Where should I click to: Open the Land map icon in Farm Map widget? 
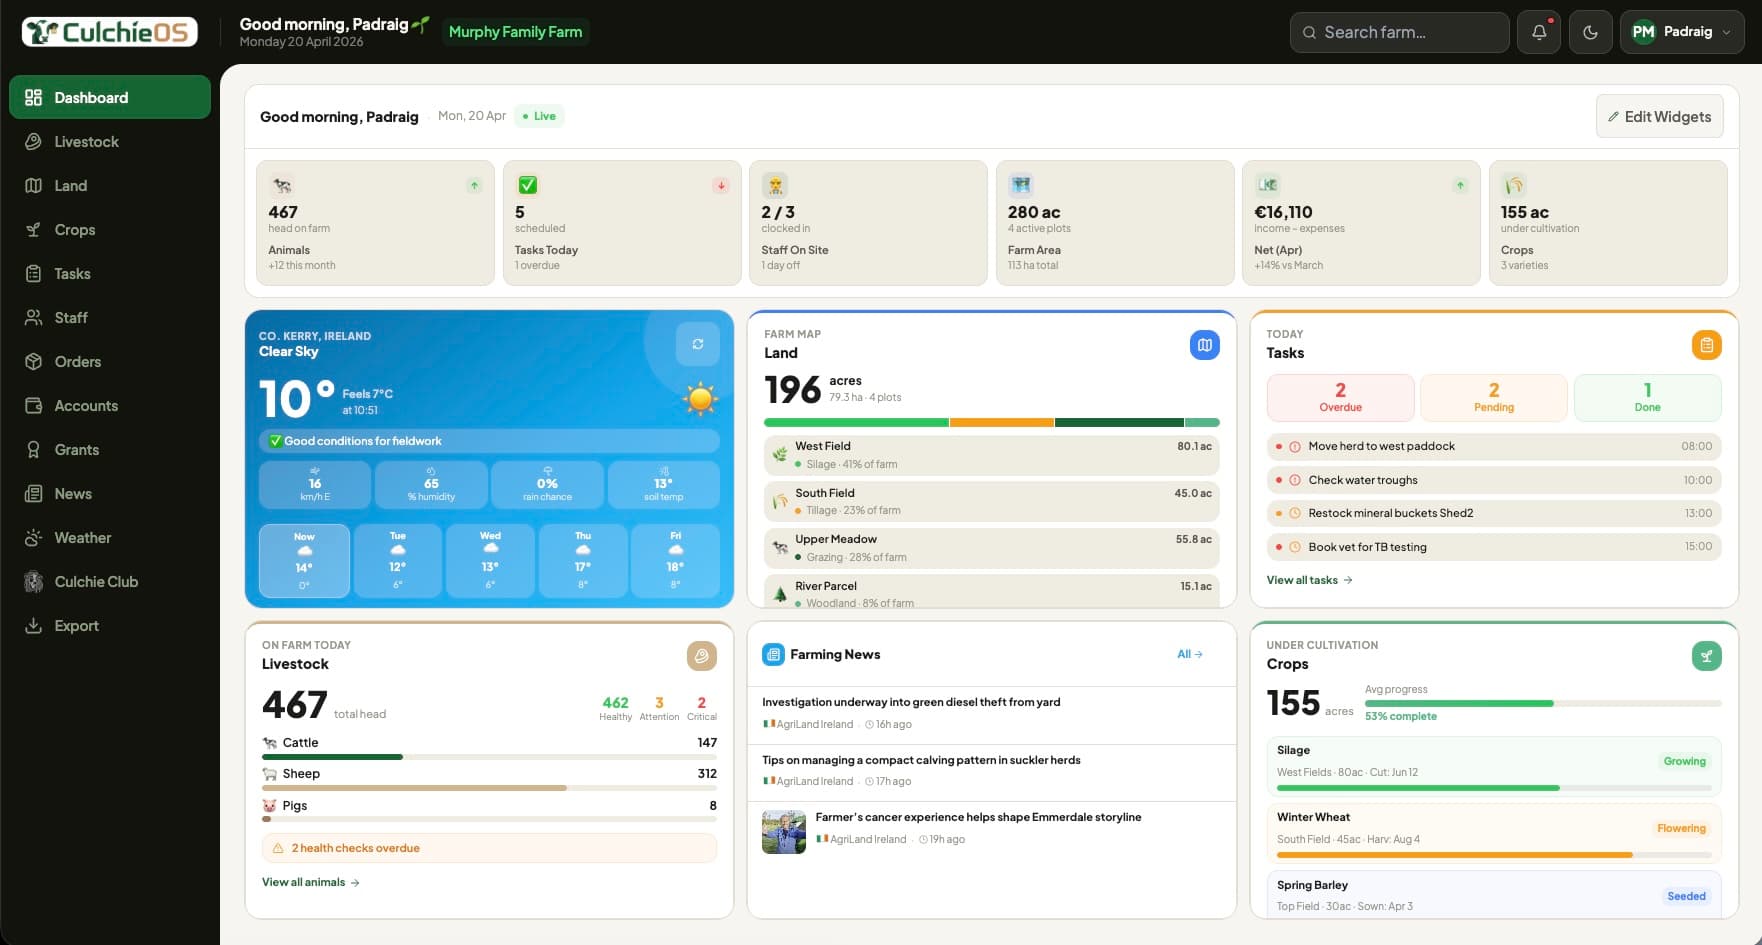pos(1205,344)
